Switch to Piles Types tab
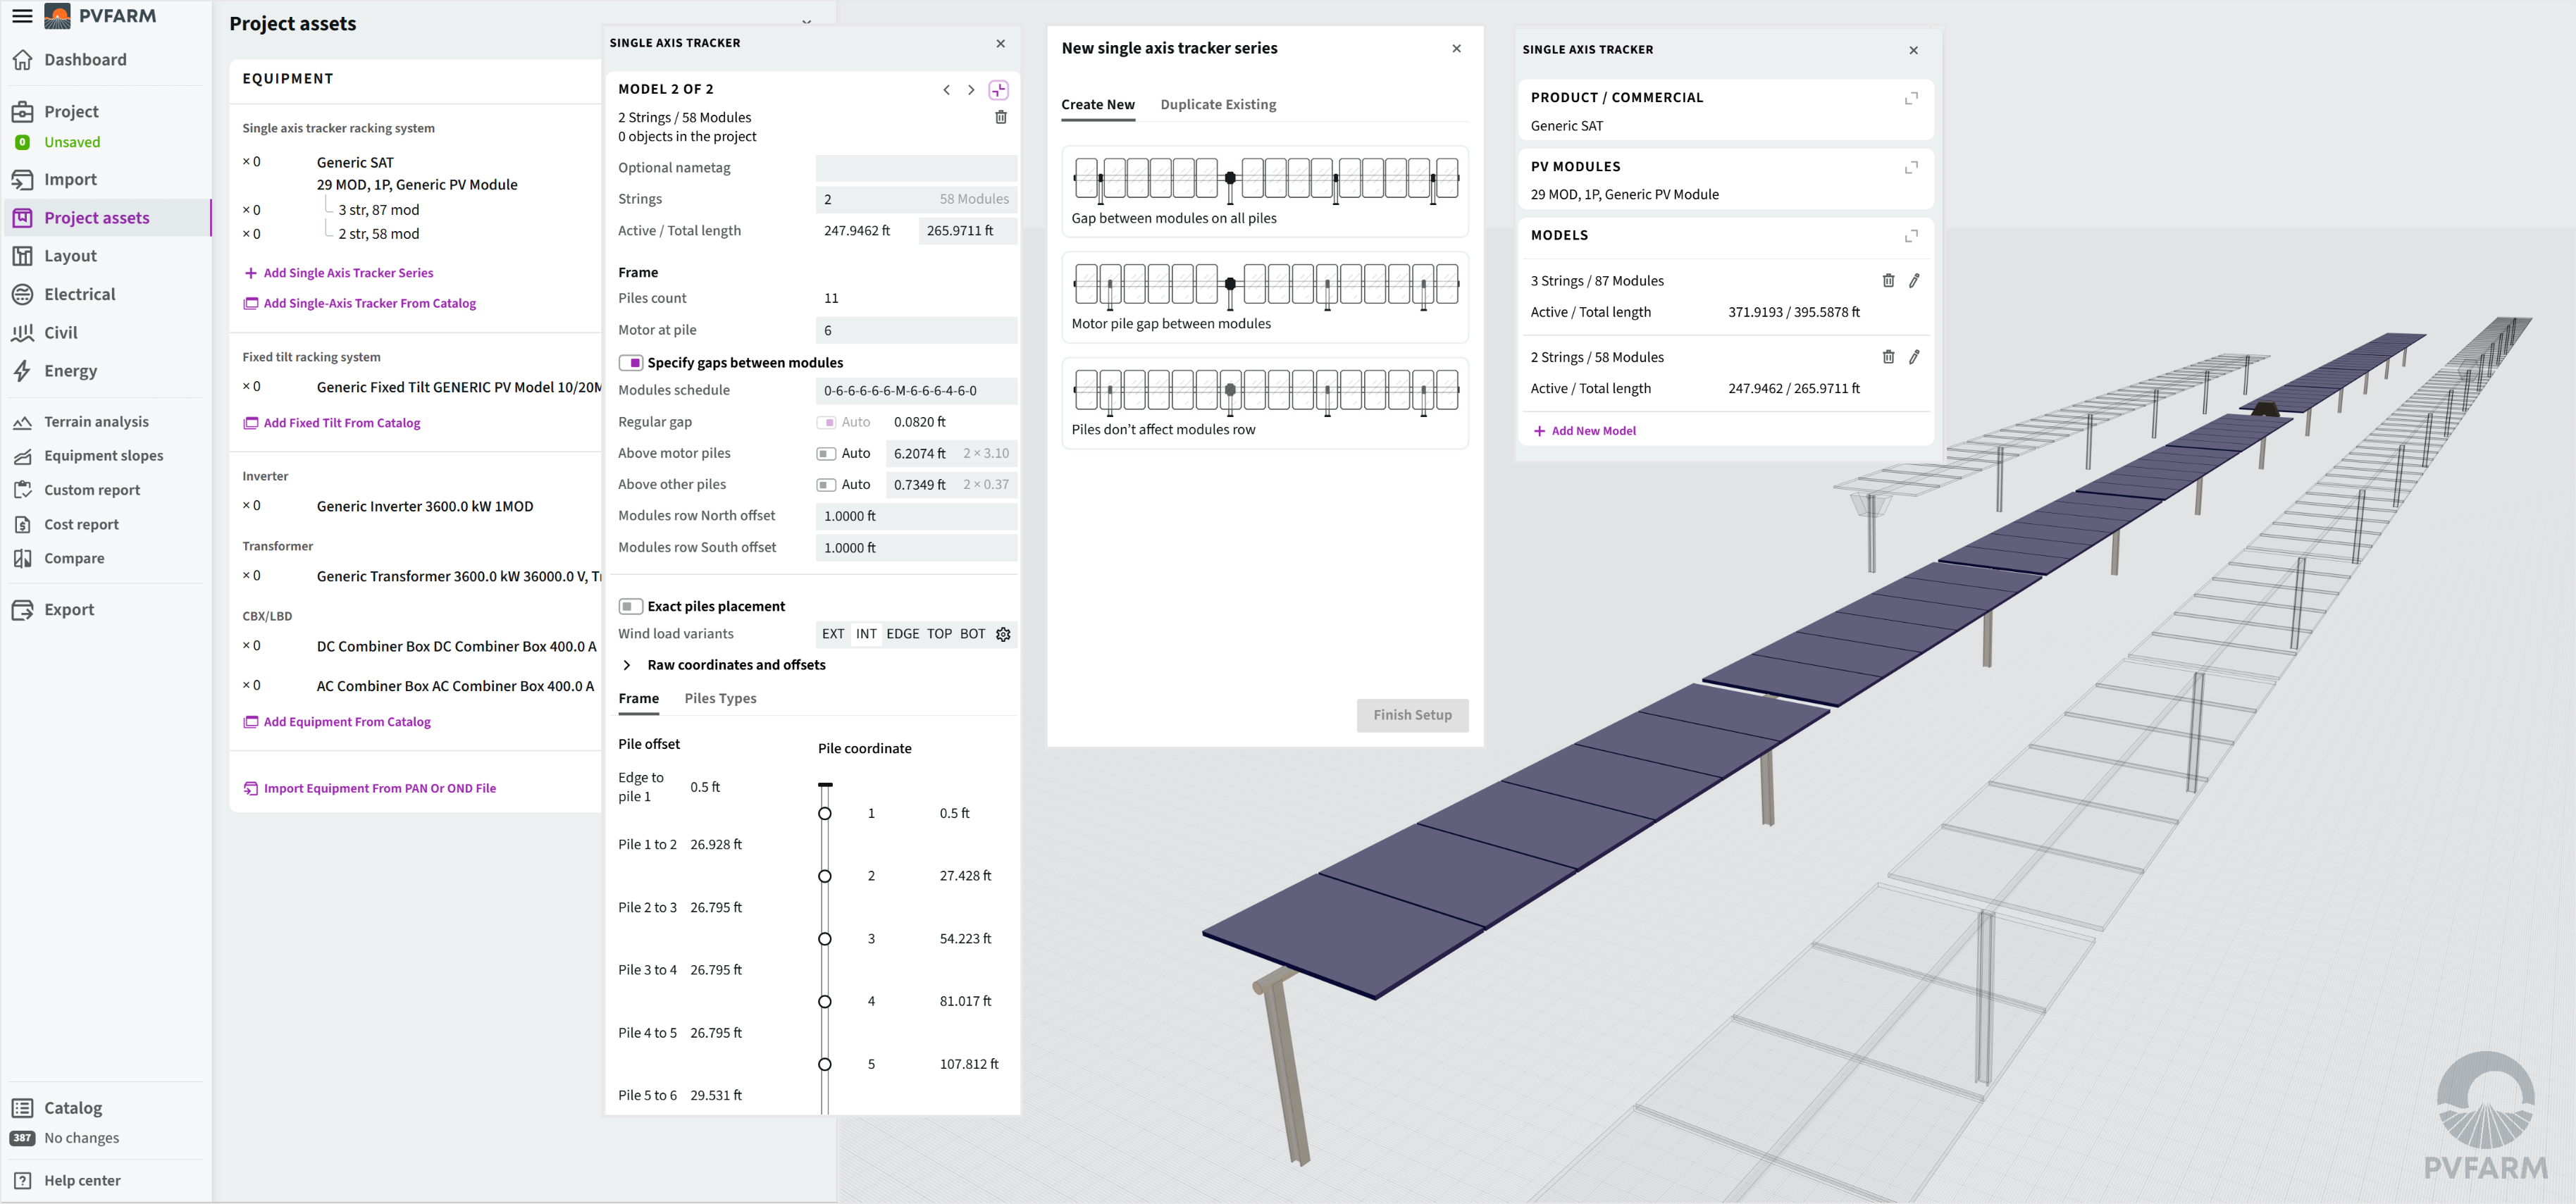Viewport: 2576px width, 1204px height. (720, 699)
